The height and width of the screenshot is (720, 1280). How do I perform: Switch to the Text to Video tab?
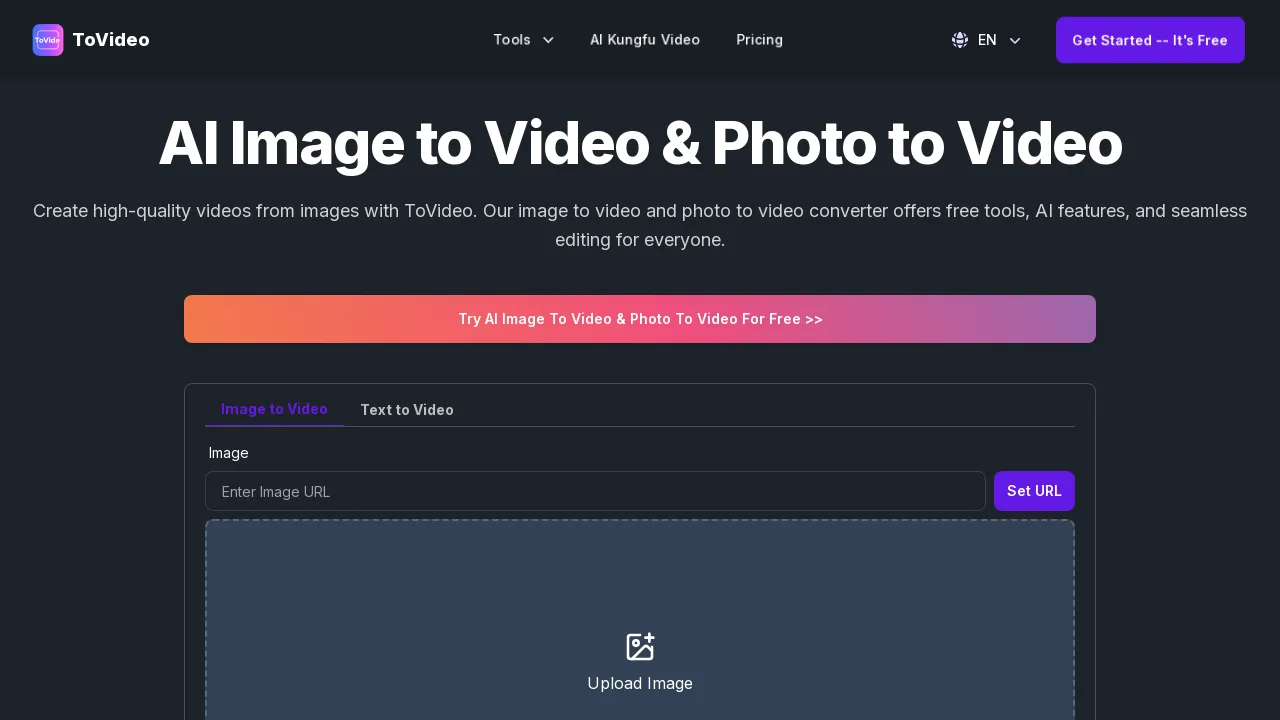coord(407,410)
